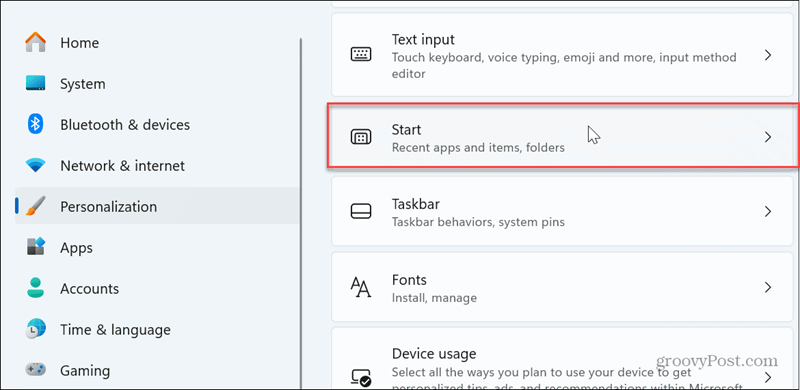Open the Fonts settings title

[409, 280]
